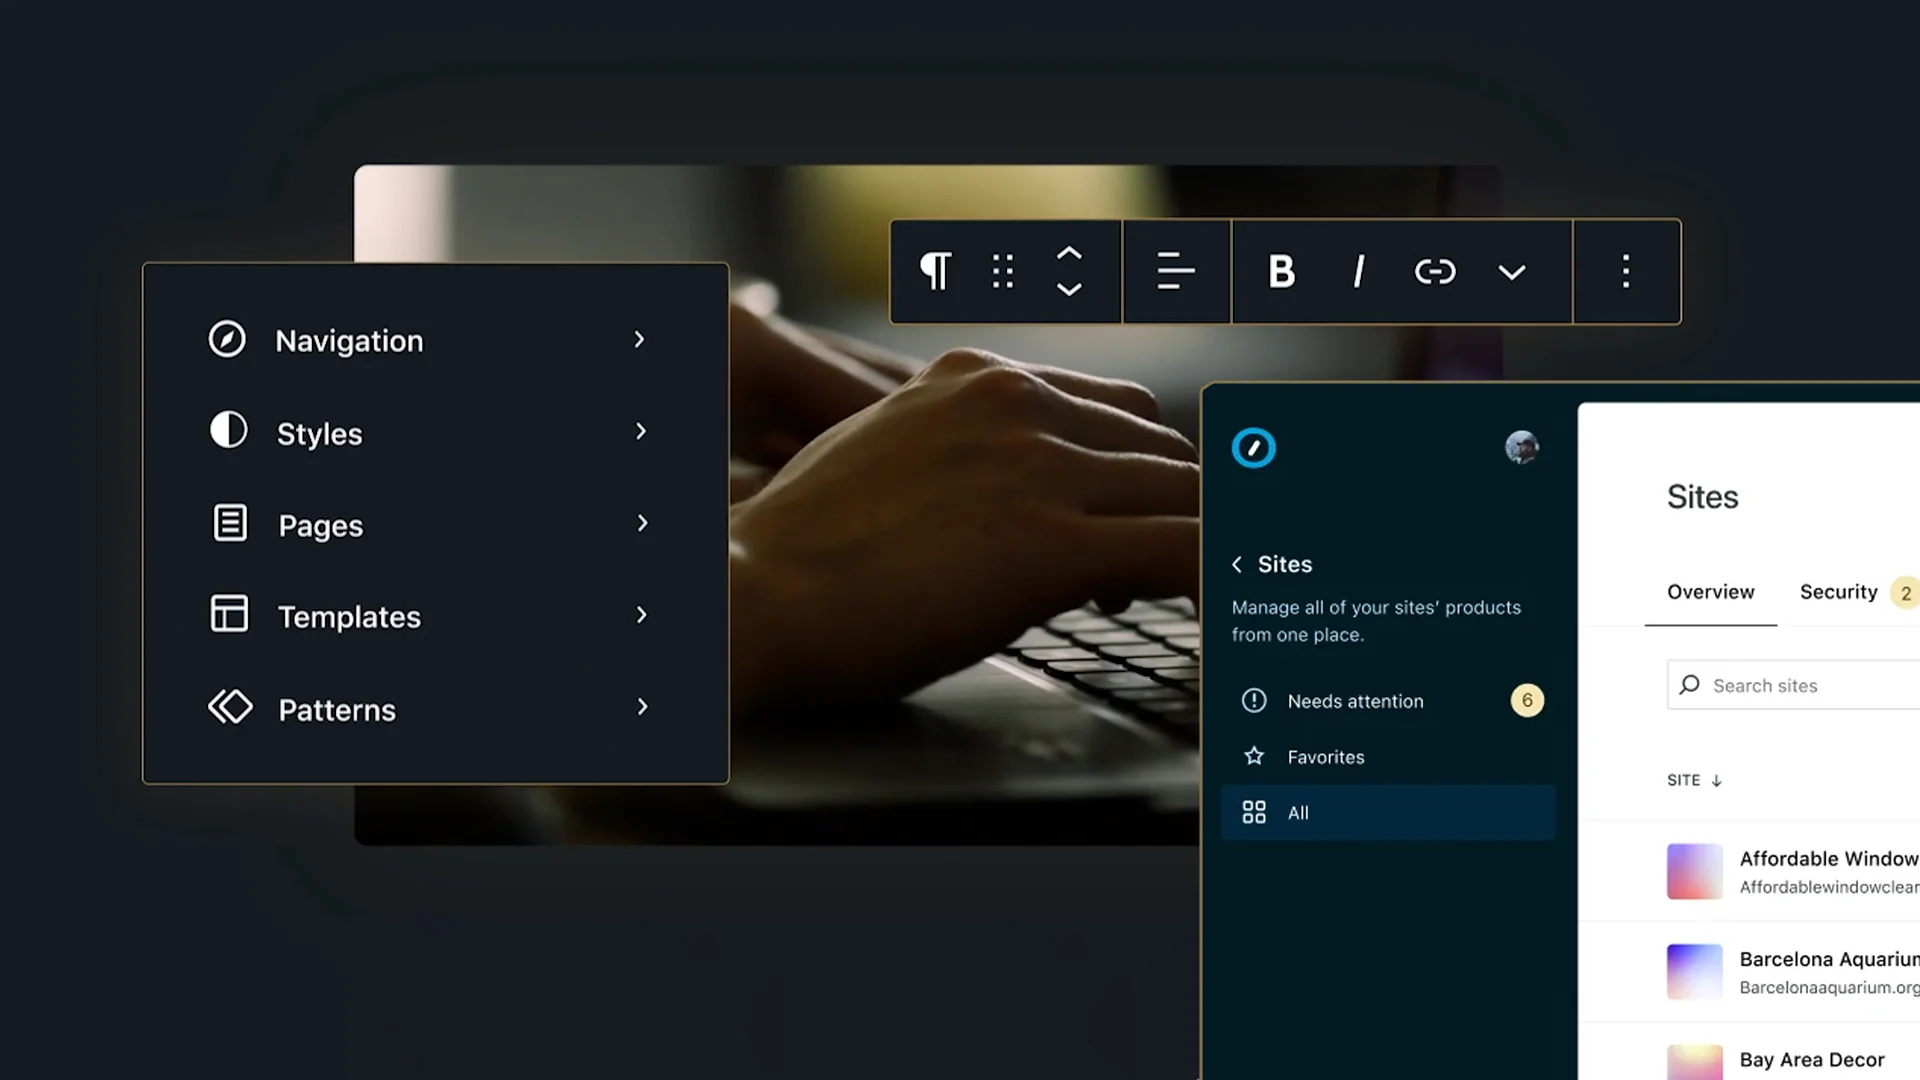
Task: Click the All grid icon
Action: 1254,812
